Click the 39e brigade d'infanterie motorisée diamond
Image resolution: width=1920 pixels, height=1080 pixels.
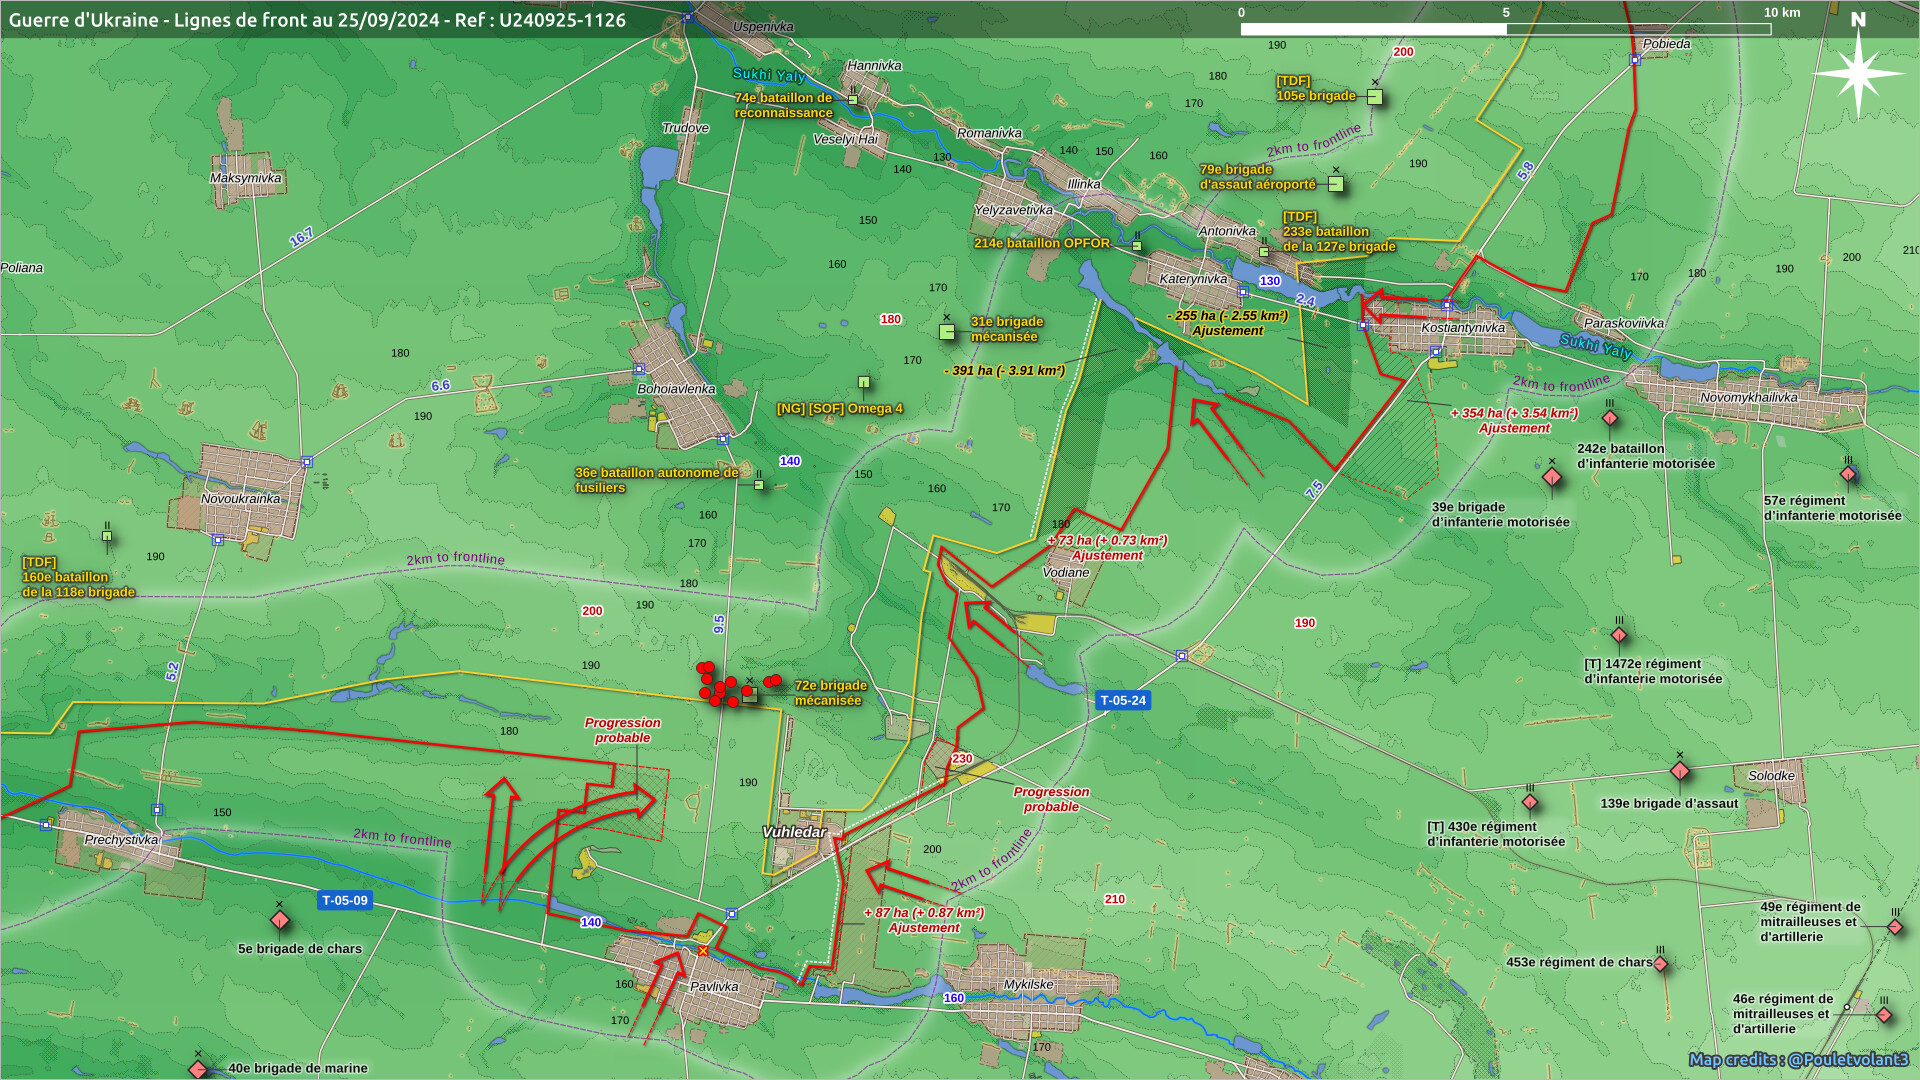1552,478
